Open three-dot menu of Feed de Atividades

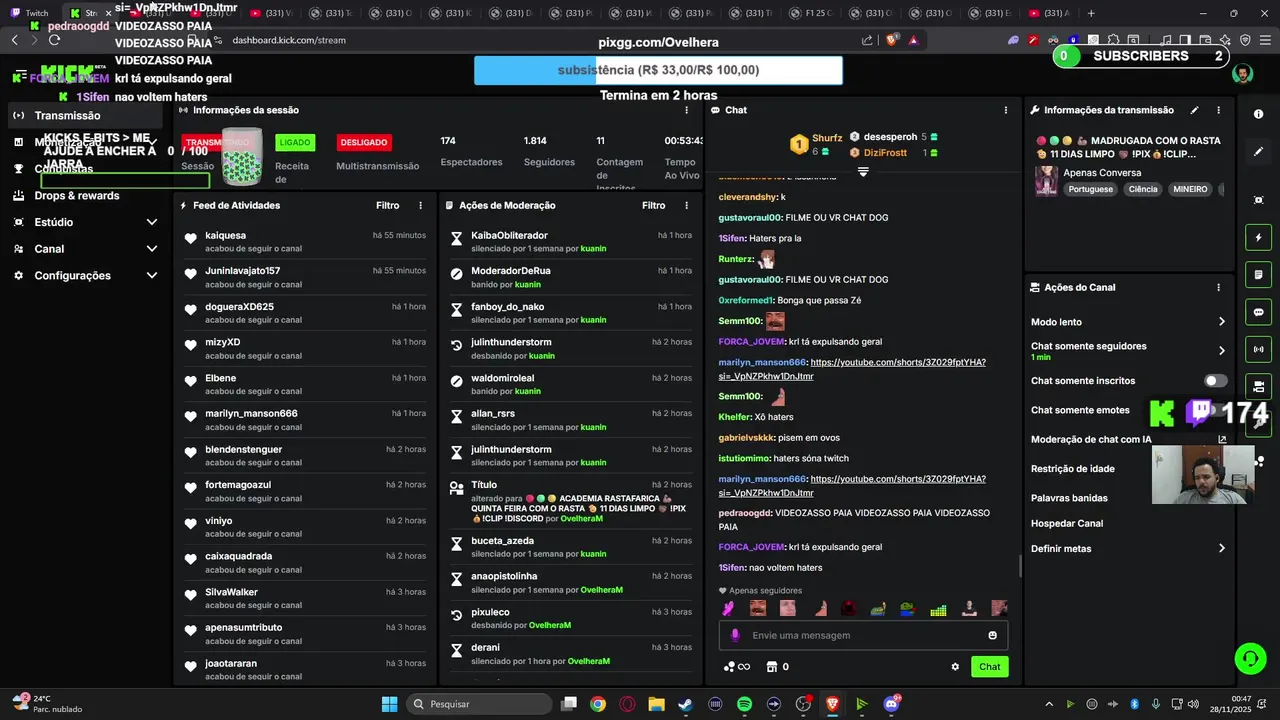click(x=420, y=205)
